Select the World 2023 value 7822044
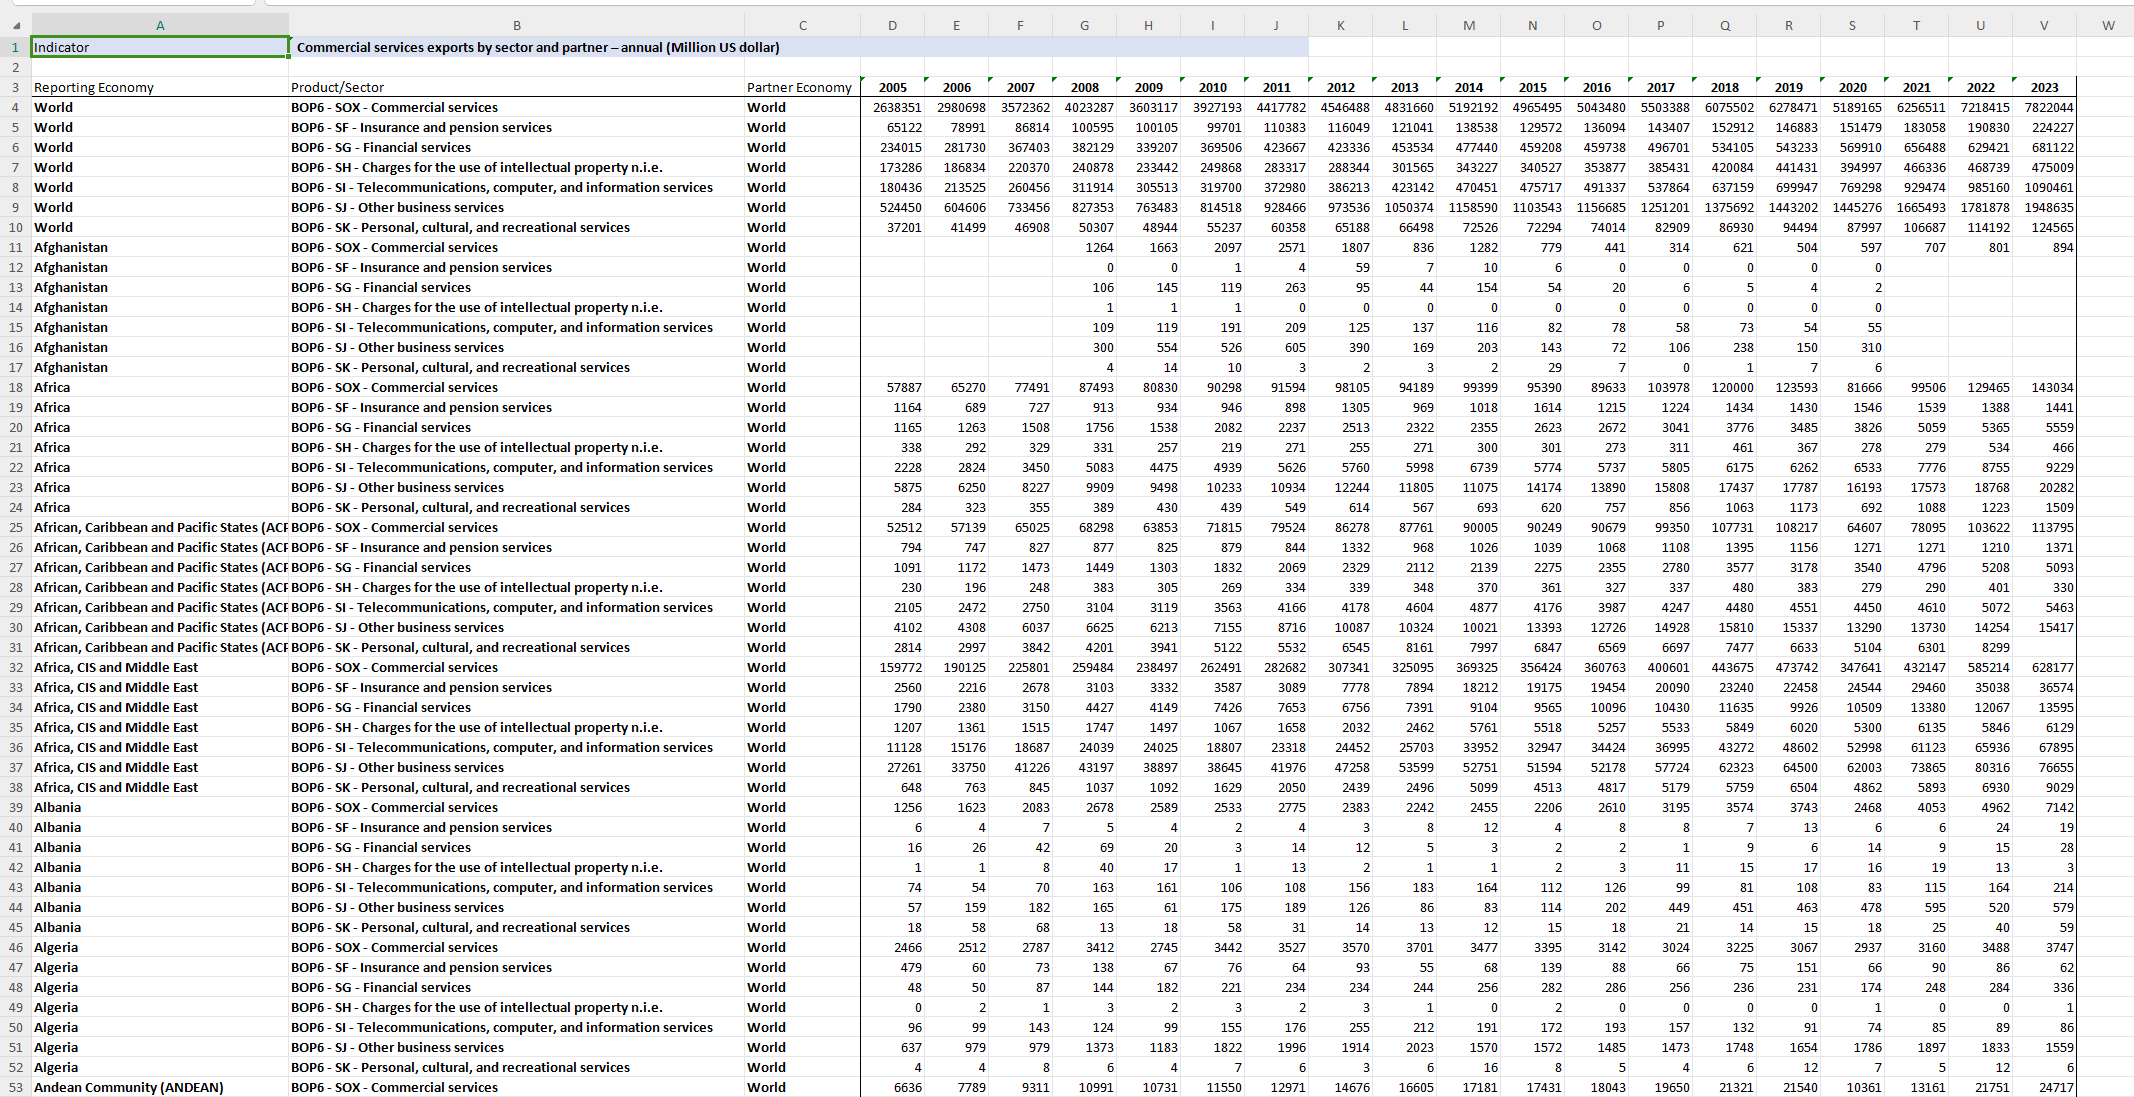This screenshot has height=1097, width=2134. coord(2048,107)
